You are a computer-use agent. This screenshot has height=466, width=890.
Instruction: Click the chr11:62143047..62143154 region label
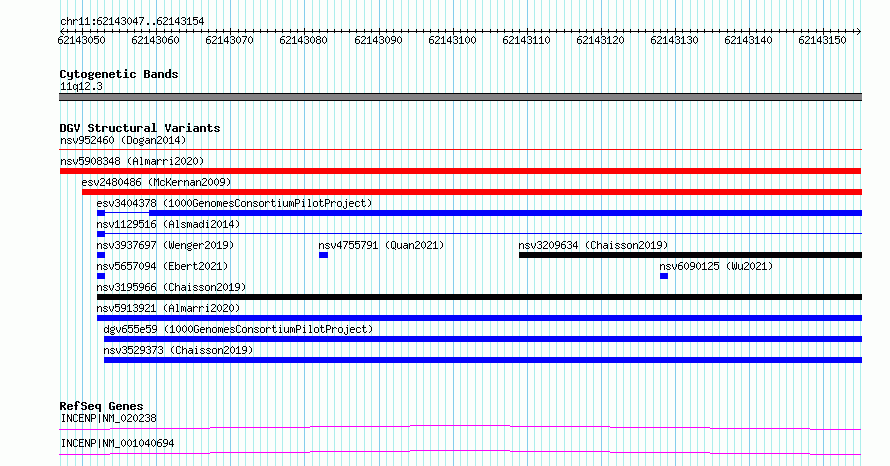[132, 22]
